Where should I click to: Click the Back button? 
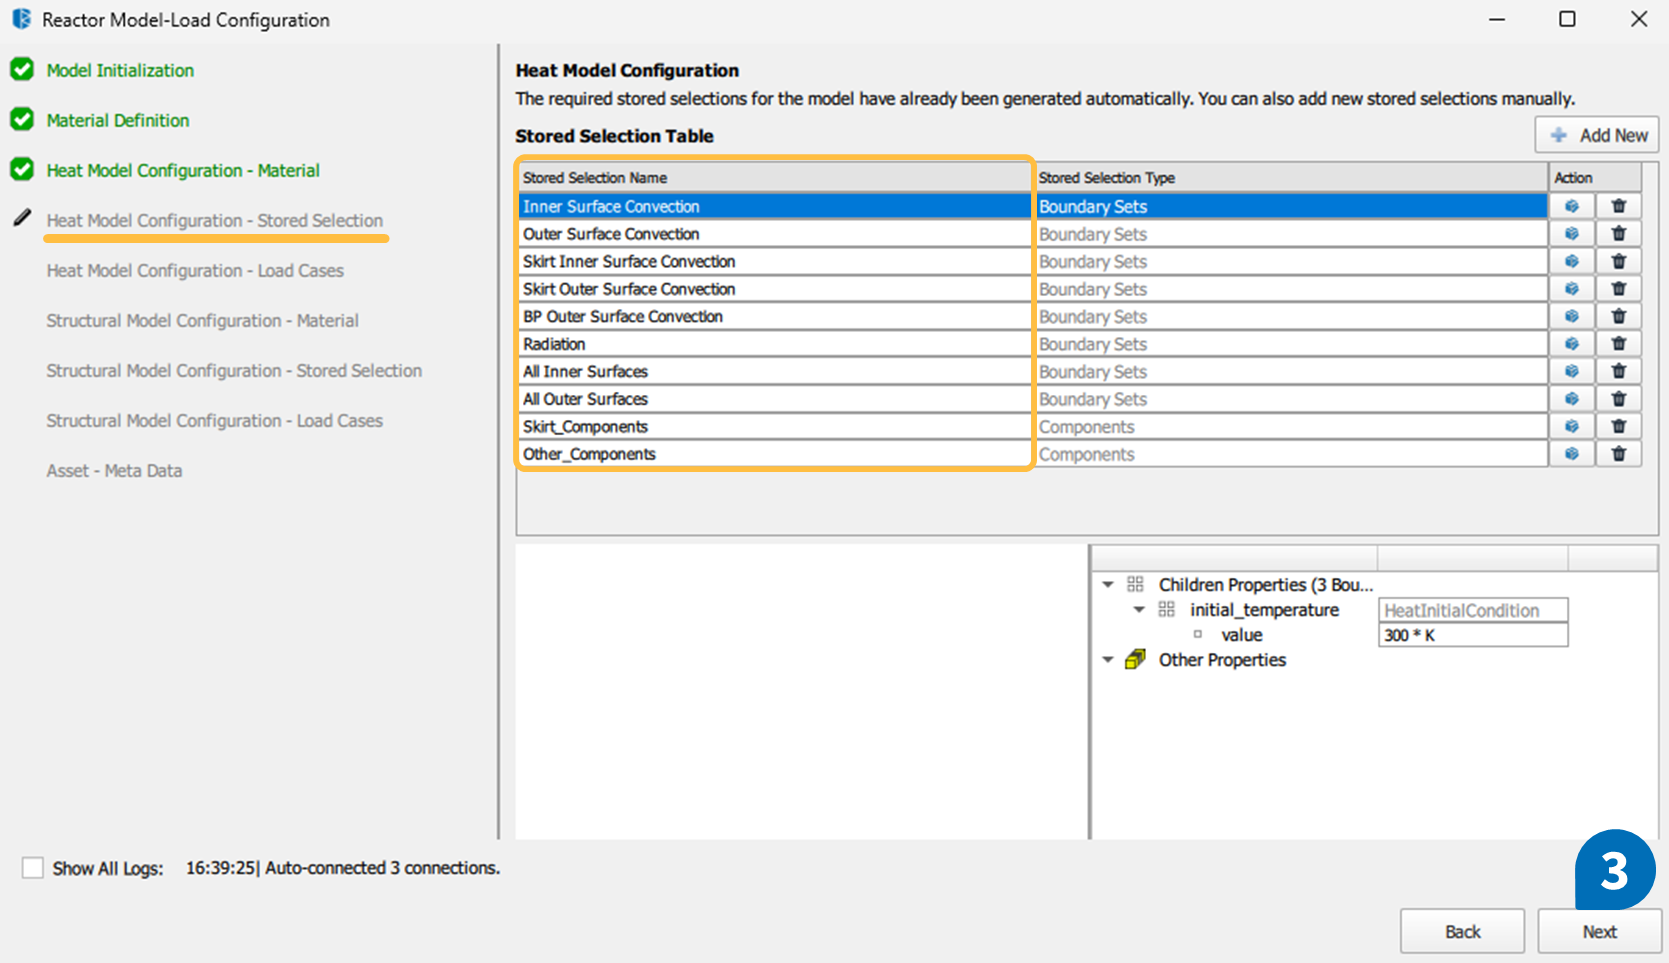[x=1462, y=931]
